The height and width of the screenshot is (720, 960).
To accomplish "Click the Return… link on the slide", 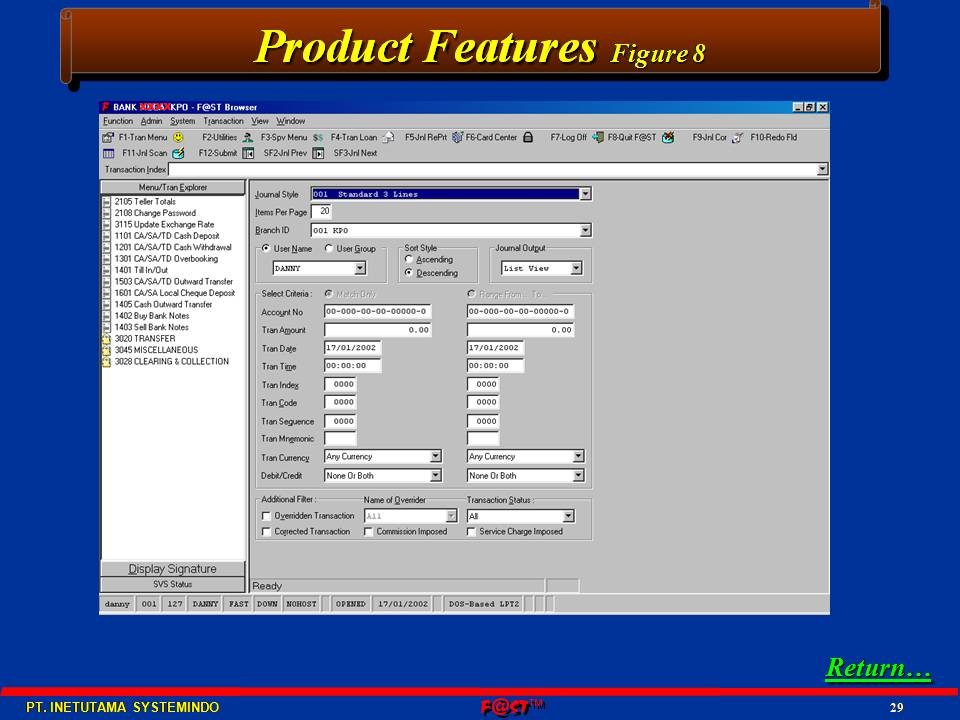I will 877,667.
